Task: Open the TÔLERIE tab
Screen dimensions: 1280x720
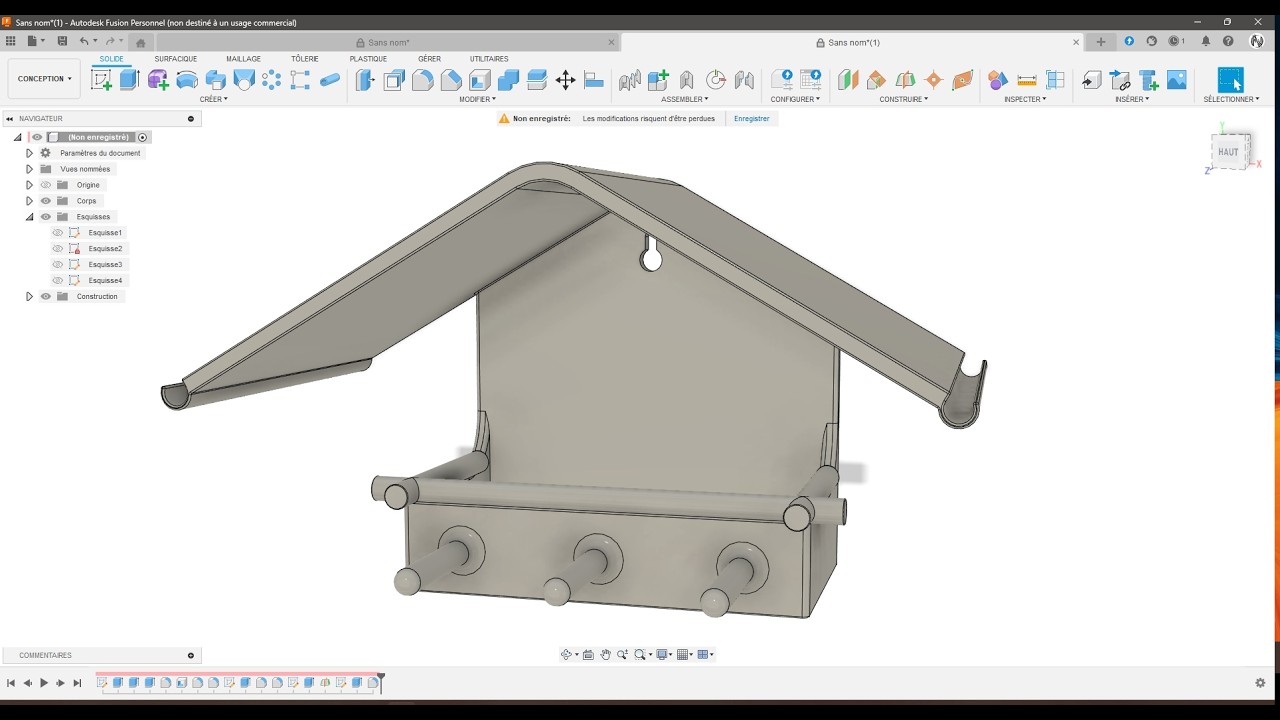Action: 305,59
